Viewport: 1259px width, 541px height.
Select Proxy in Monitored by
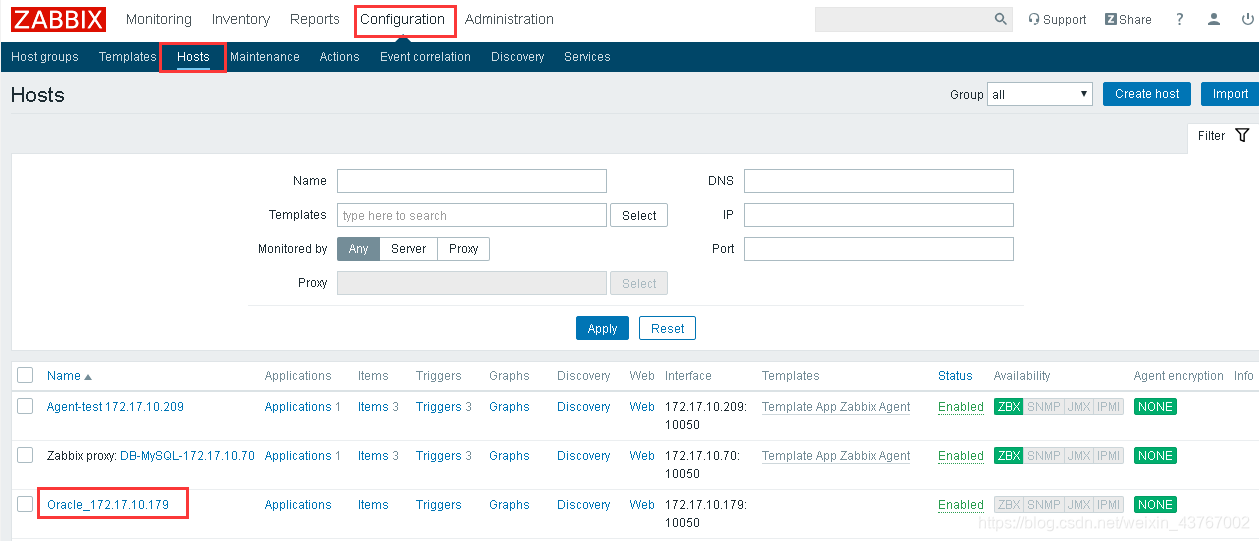click(463, 249)
